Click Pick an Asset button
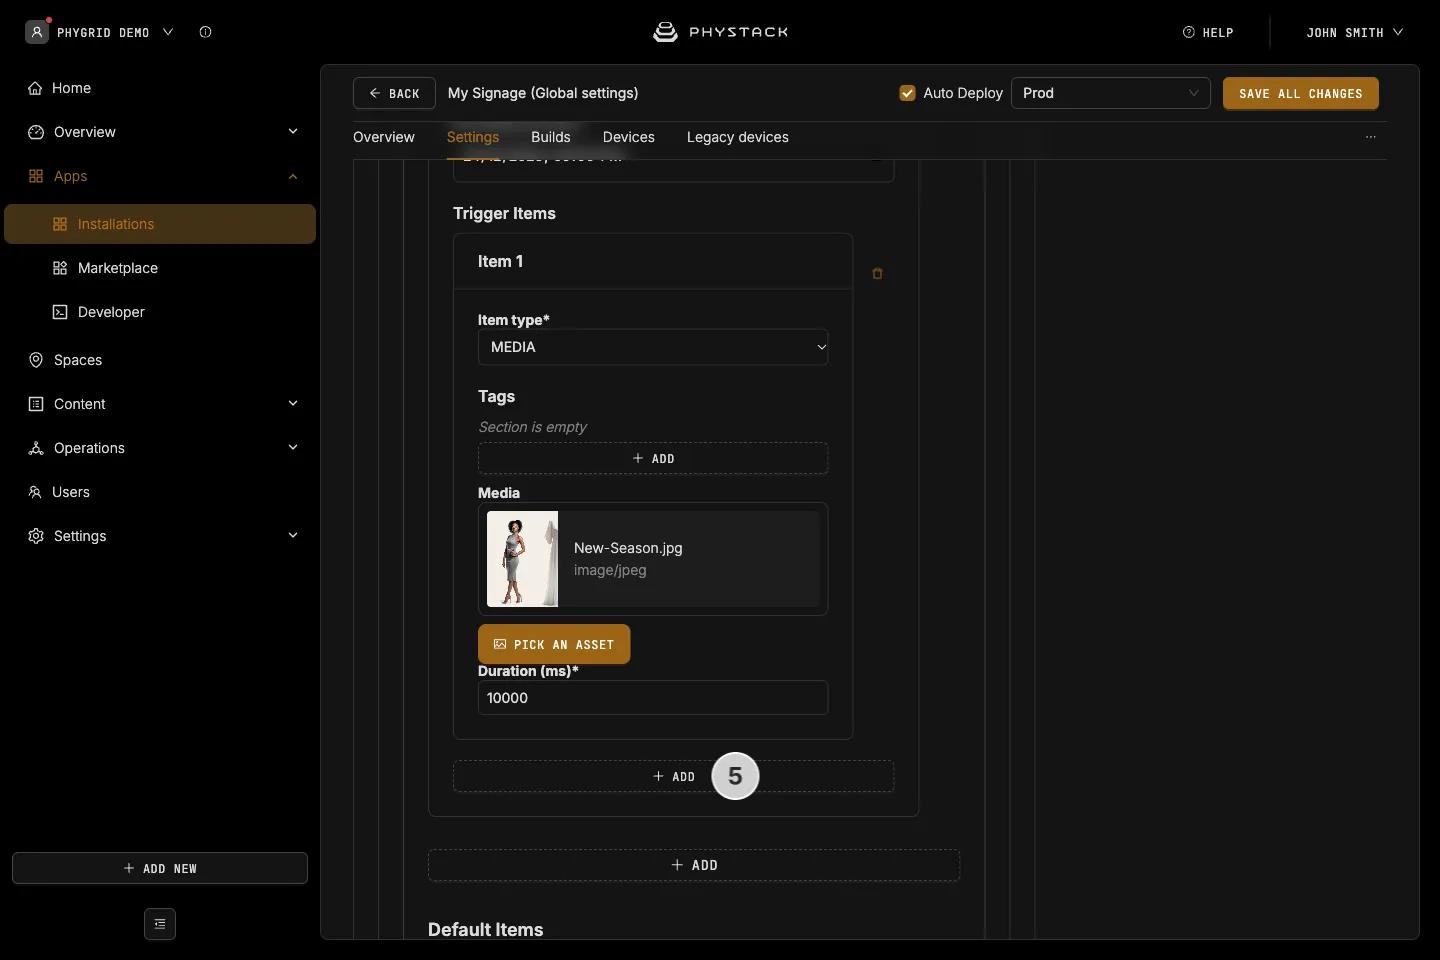Screen dimensions: 1440x960 554,644
